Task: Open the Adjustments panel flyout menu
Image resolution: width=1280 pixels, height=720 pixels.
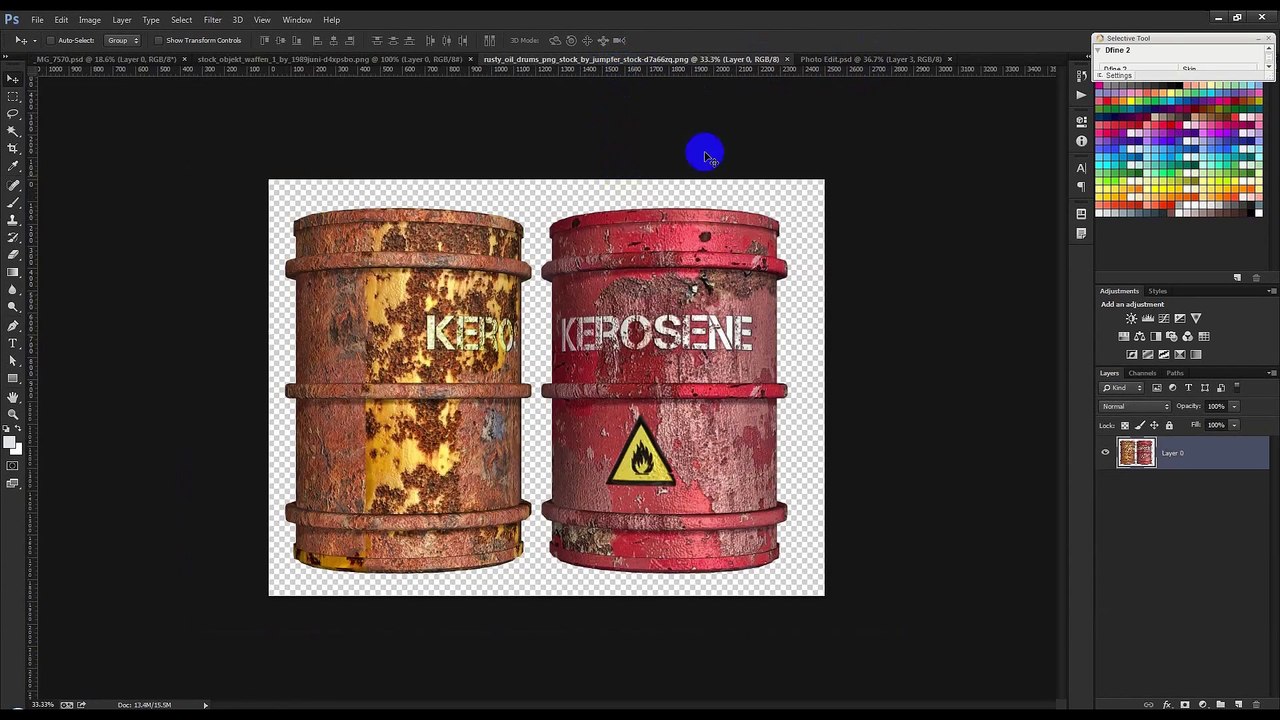Action: point(1272,291)
